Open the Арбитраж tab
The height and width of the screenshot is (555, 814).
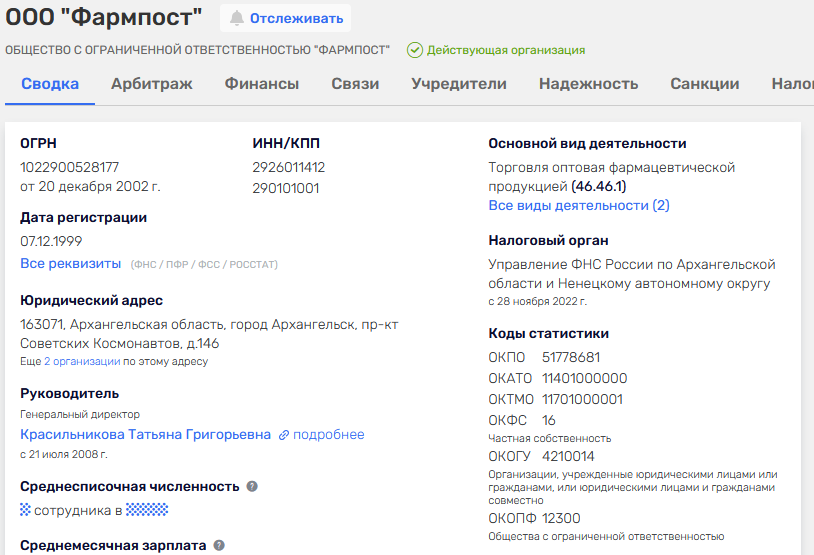152,84
